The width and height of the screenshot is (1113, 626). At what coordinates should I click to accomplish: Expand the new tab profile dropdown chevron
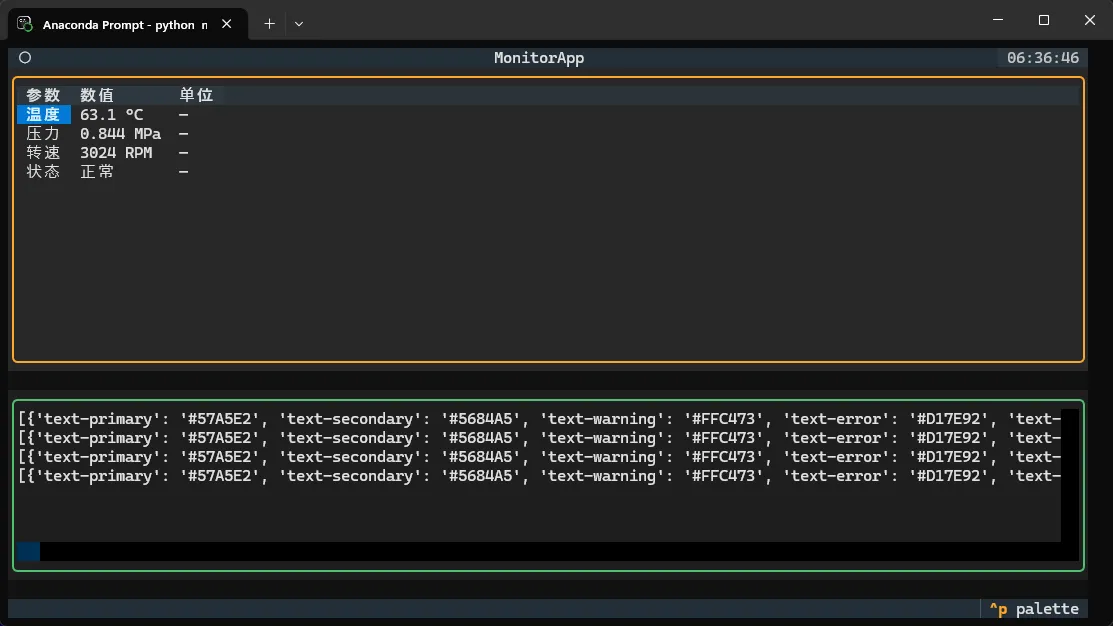299,23
